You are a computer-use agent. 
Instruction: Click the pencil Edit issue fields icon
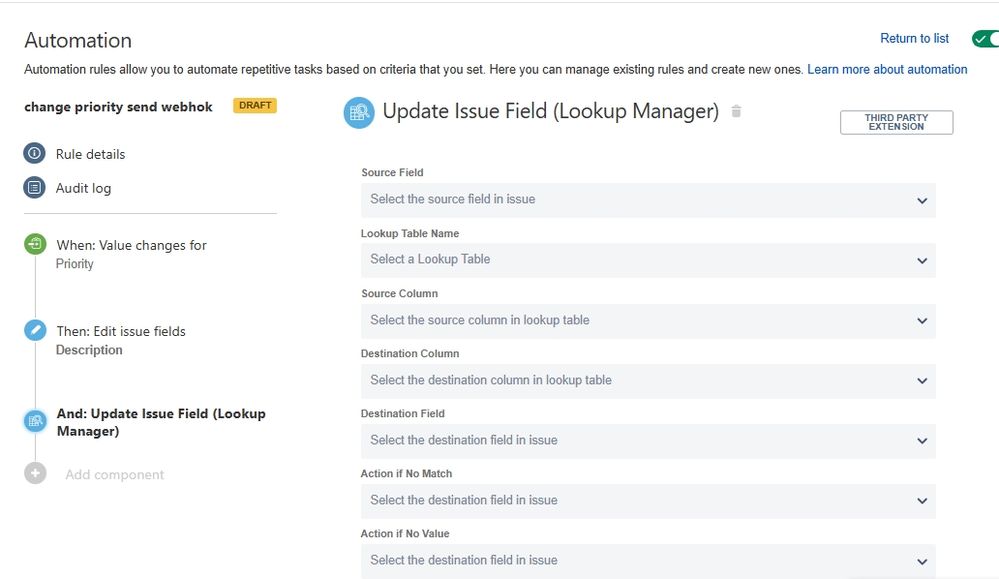[35, 330]
